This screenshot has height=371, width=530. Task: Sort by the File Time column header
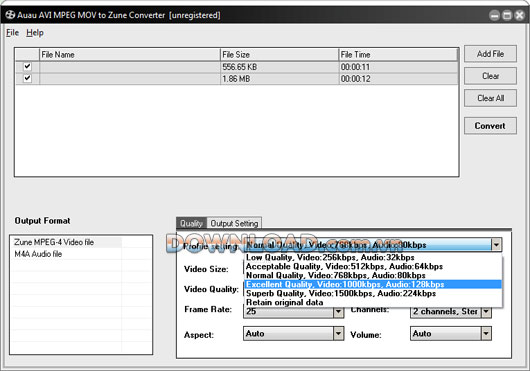pyautogui.click(x=398, y=55)
